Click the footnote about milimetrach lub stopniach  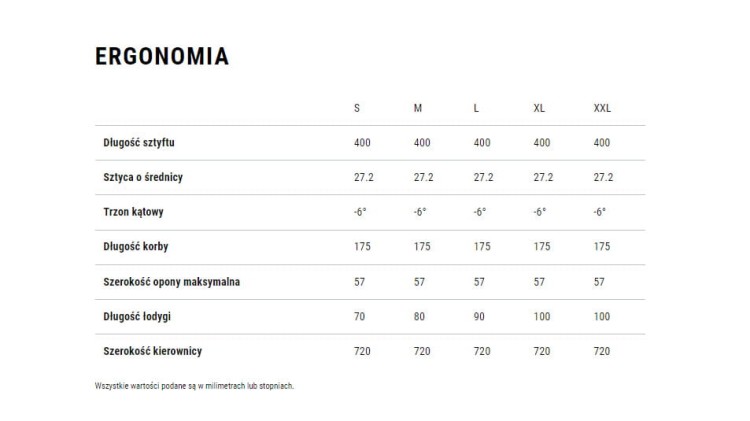coord(194,386)
